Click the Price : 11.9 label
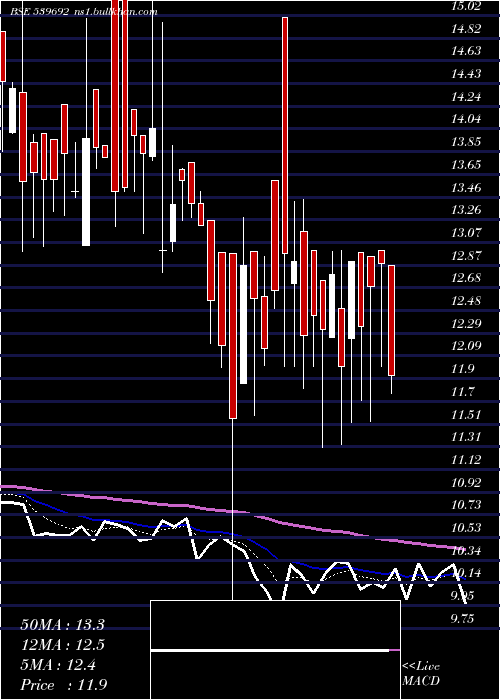The height and width of the screenshot is (700, 500). pos(64,685)
